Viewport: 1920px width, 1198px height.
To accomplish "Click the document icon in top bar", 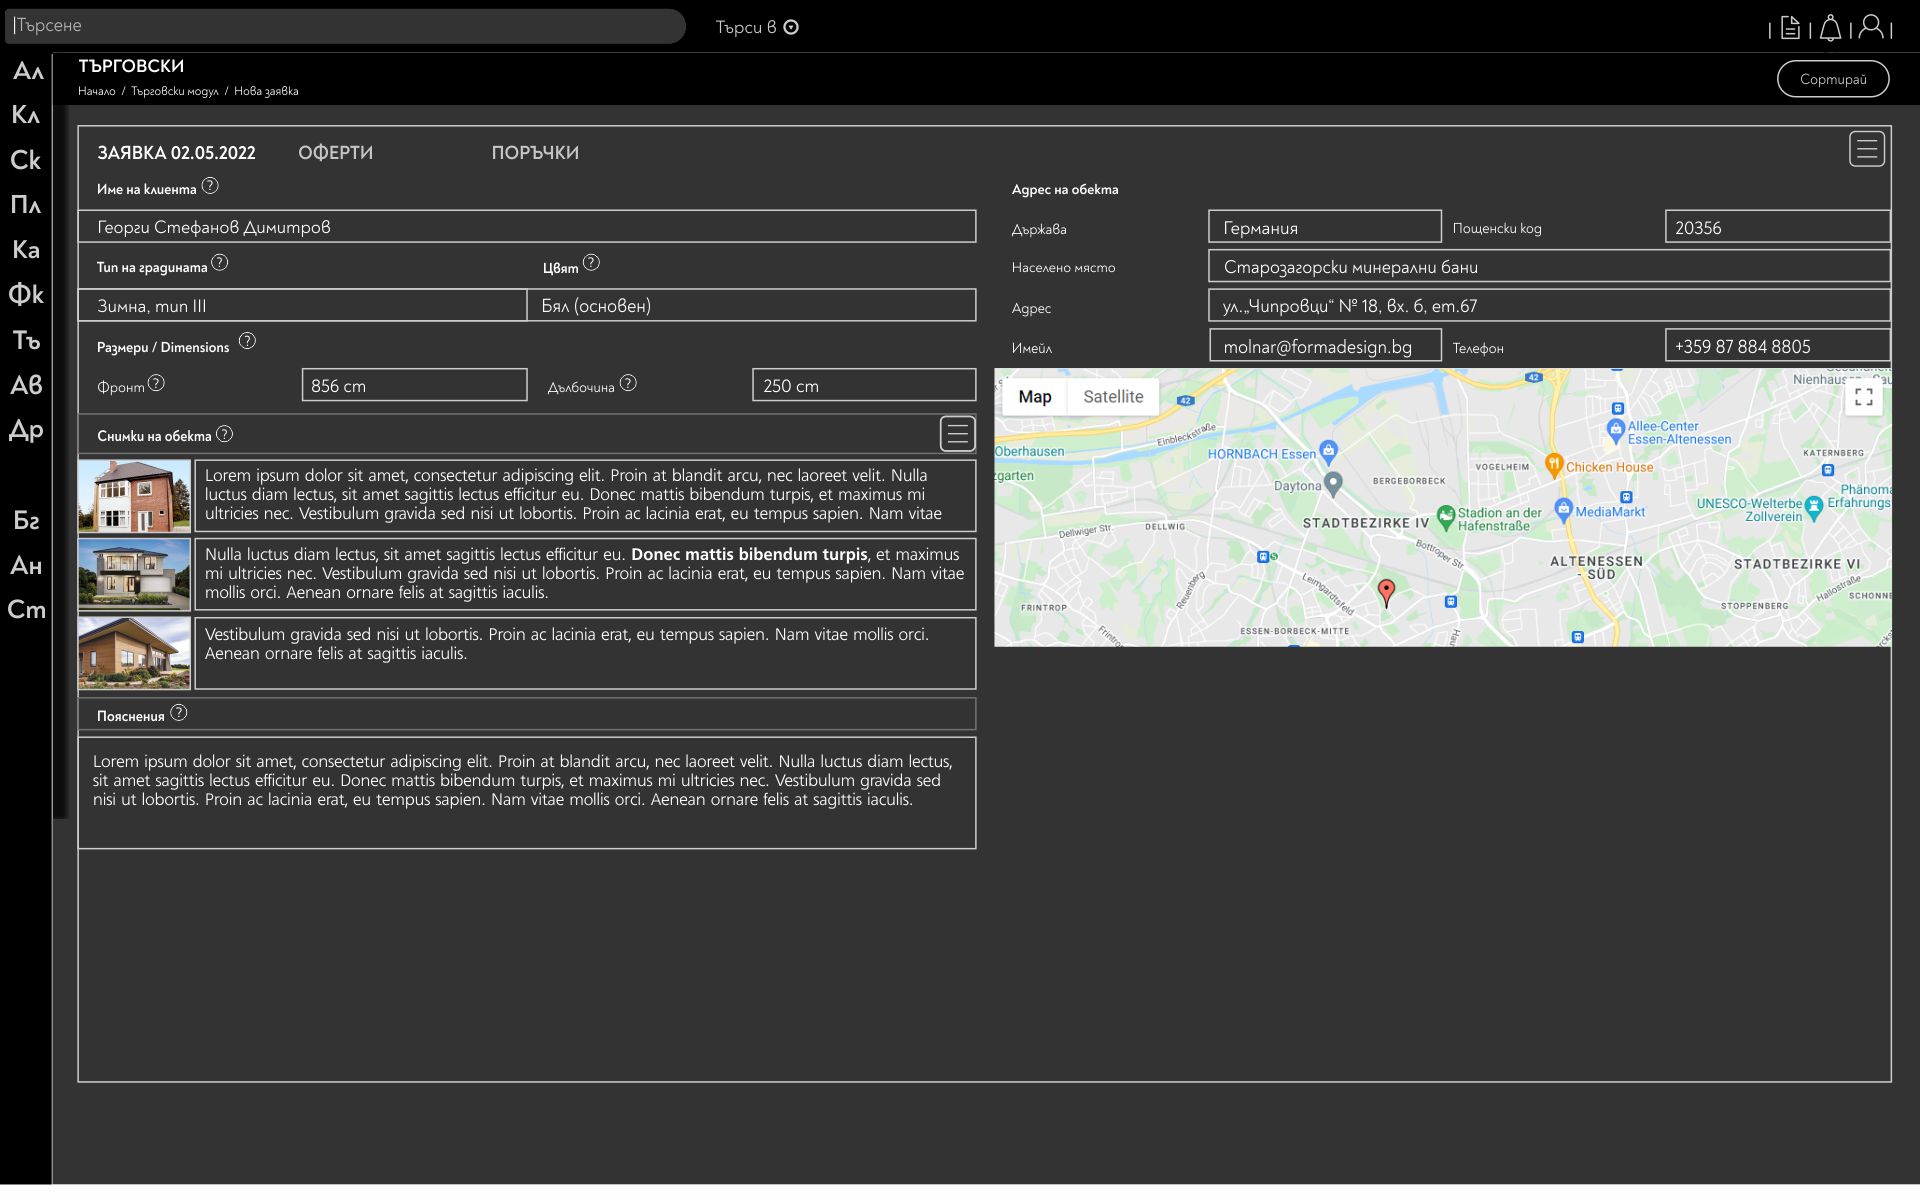I will click(x=1790, y=28).
